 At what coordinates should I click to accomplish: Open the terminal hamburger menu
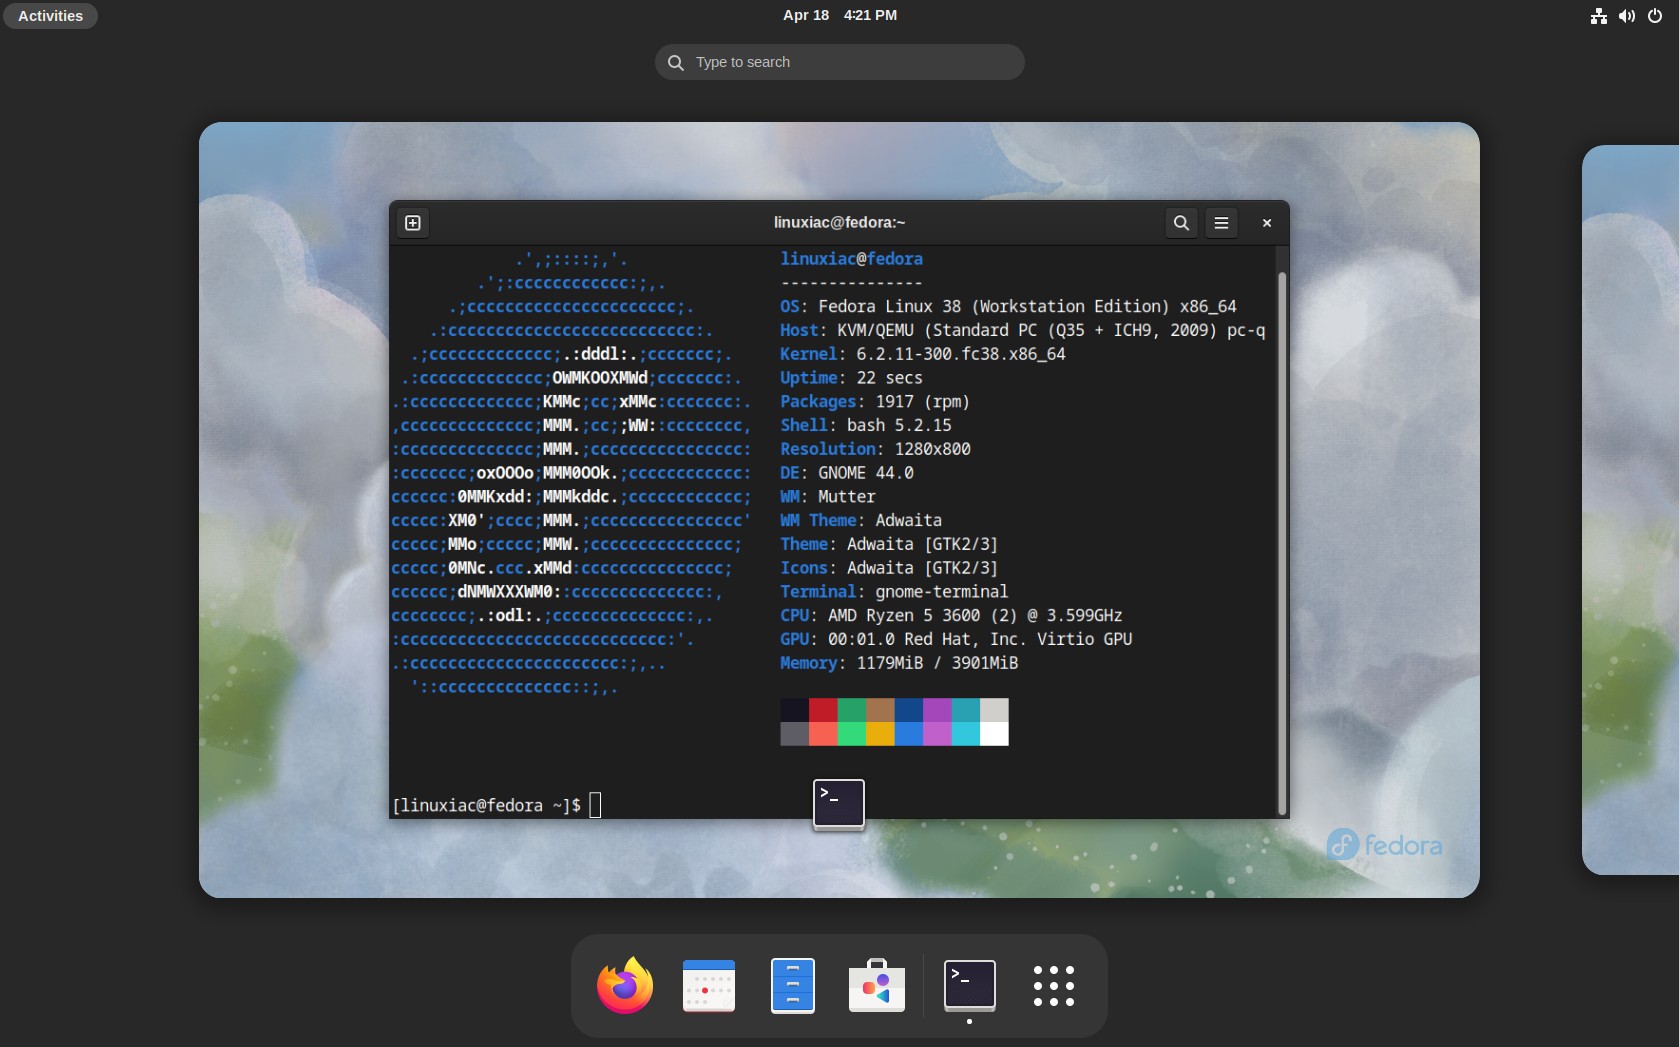(x=1221, y=223)
